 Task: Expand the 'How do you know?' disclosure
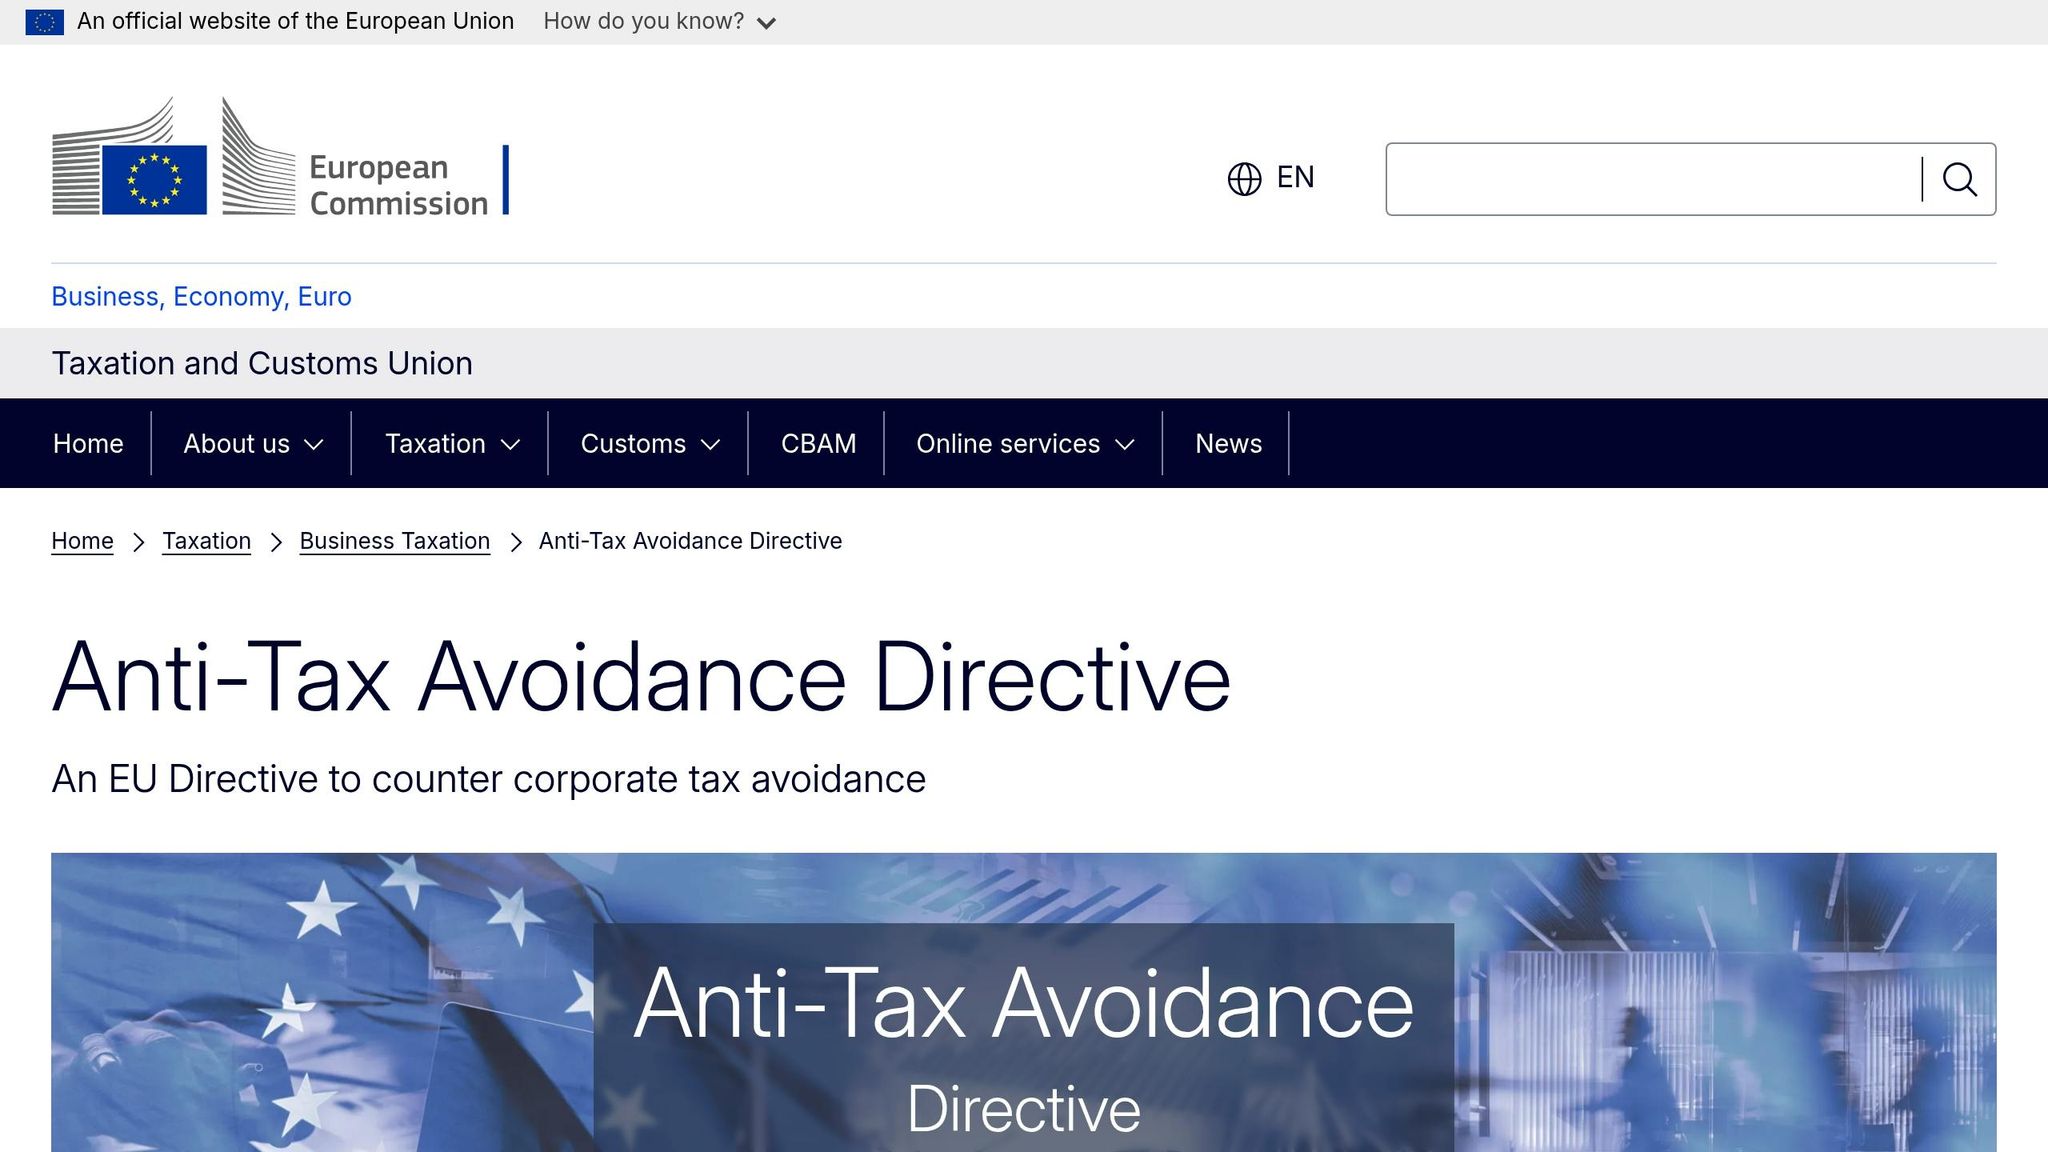point(767,21)
